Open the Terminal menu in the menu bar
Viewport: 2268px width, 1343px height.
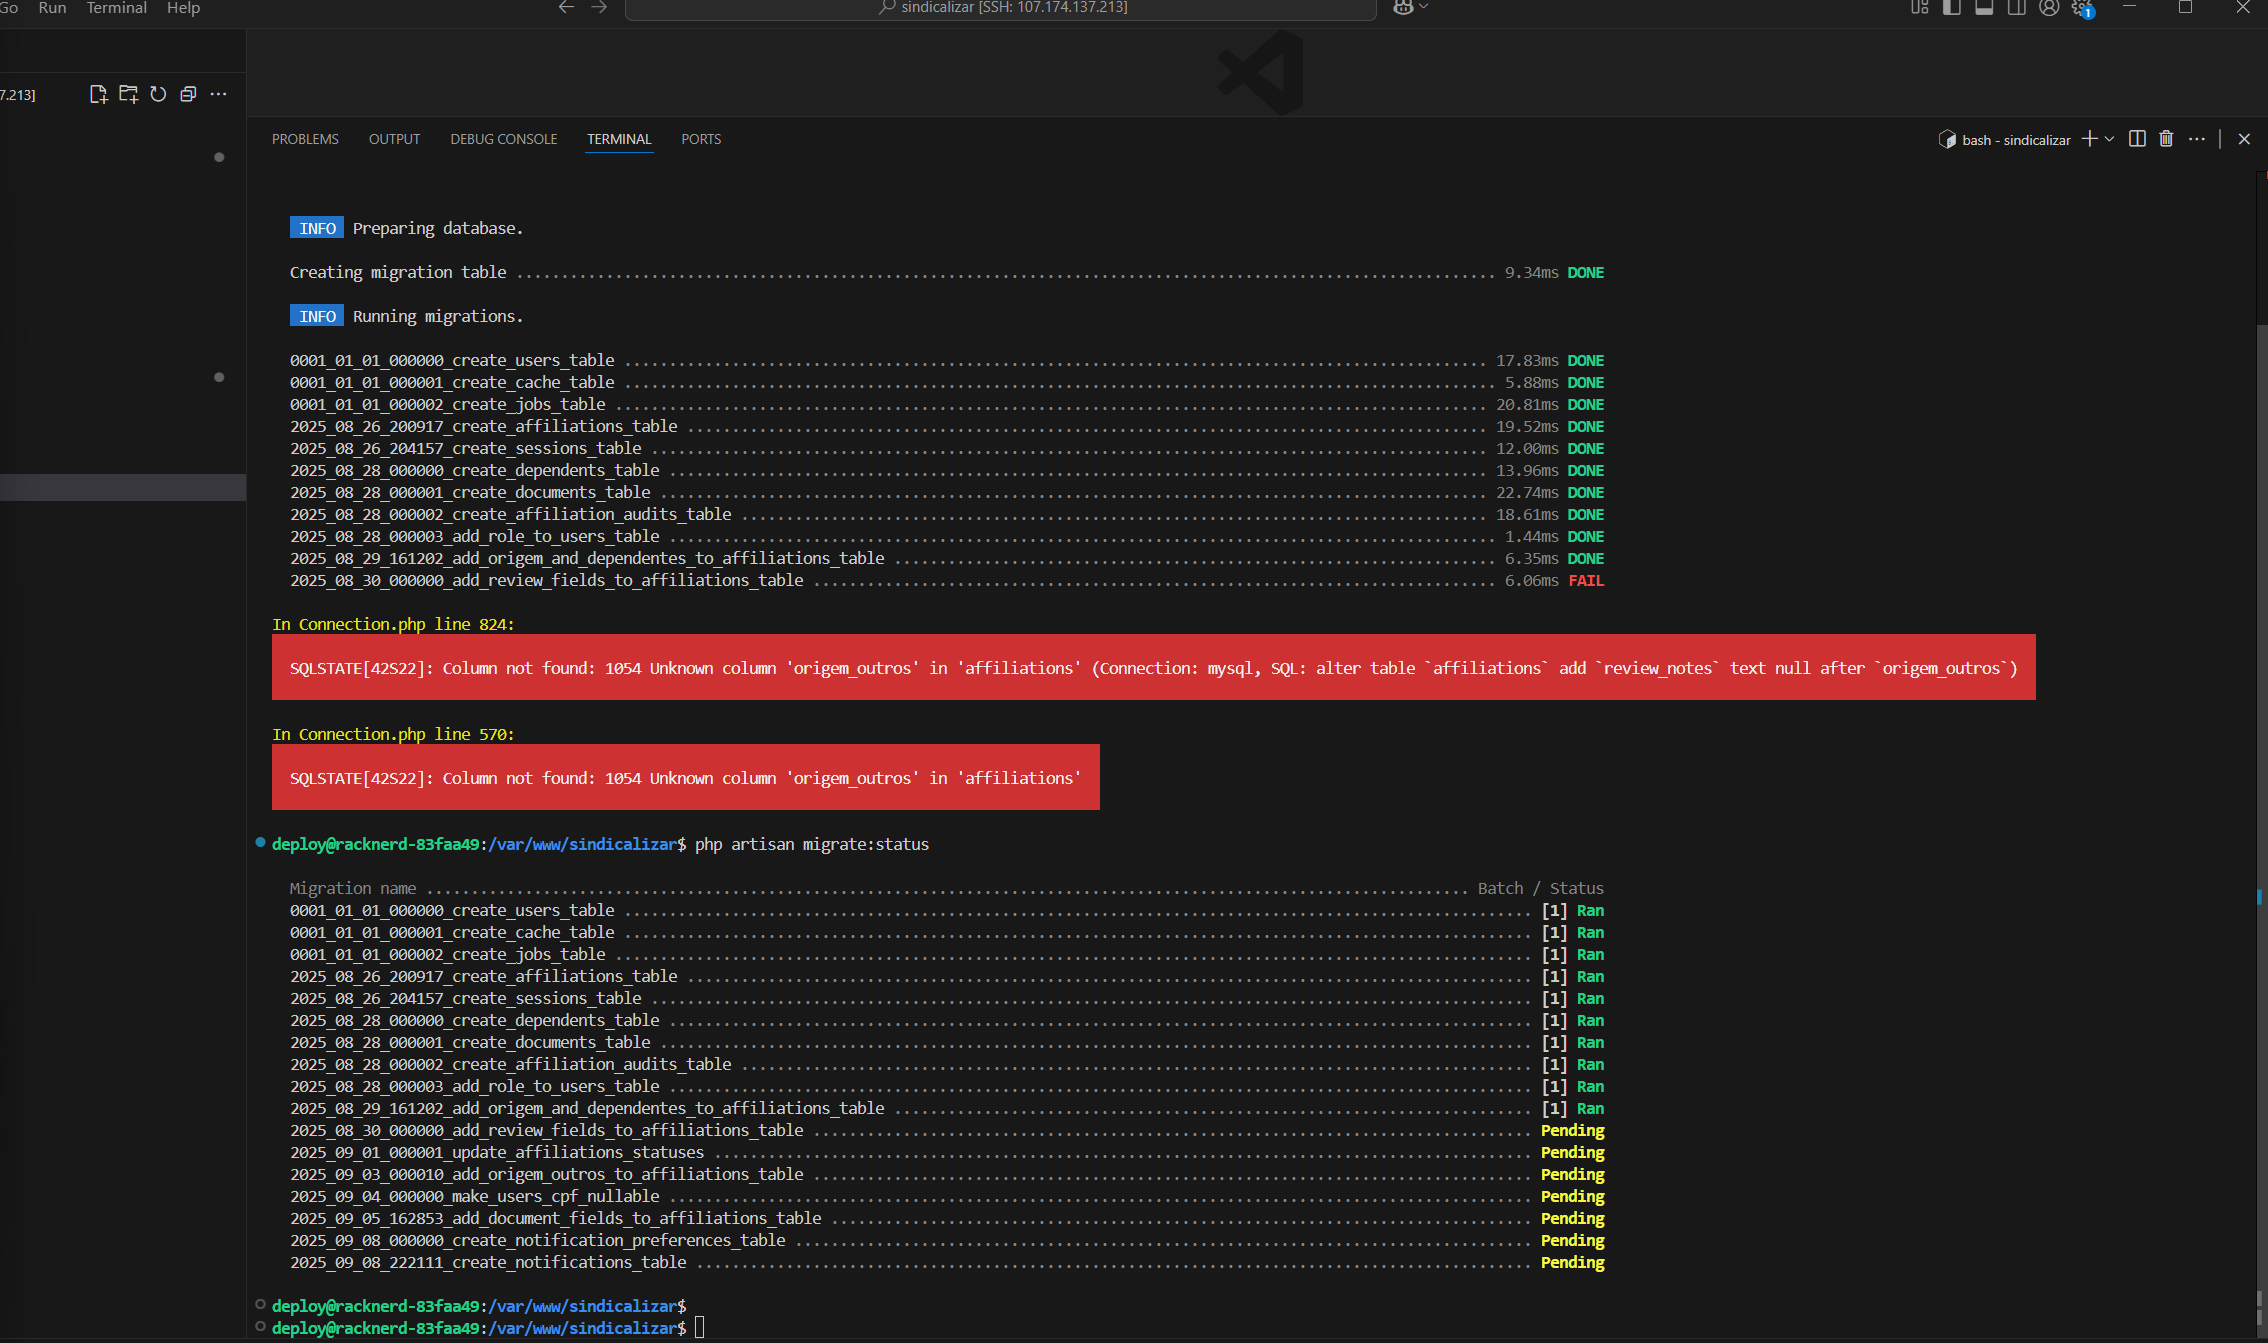[116, 8]
